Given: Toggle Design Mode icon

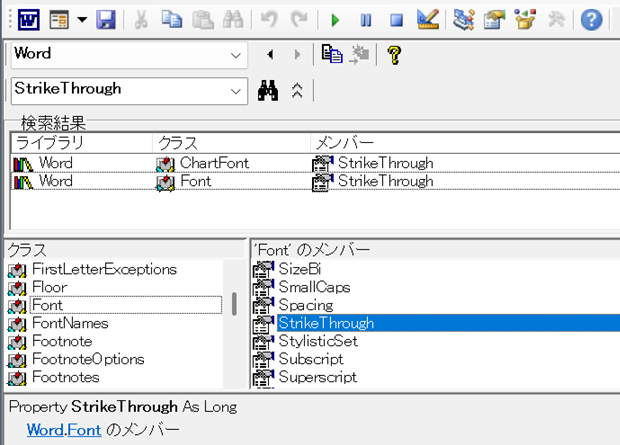Looking at the screenshot, I should coord(427,19).
